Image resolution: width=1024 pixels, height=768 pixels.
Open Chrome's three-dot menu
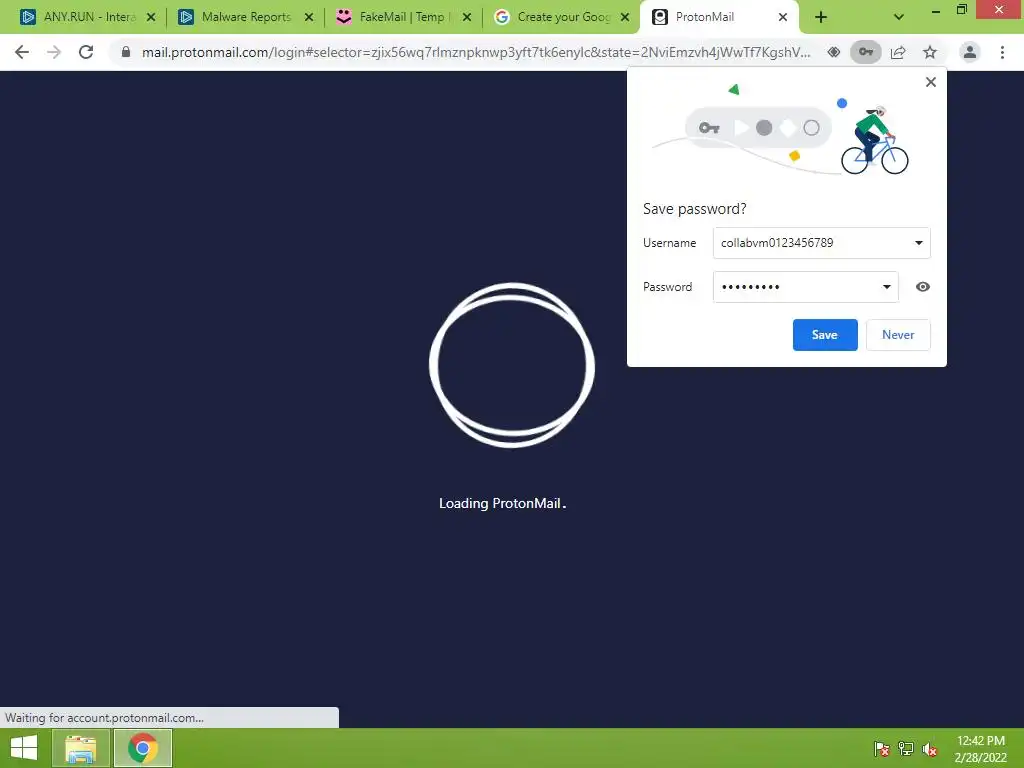click(x=1002, y=52)
